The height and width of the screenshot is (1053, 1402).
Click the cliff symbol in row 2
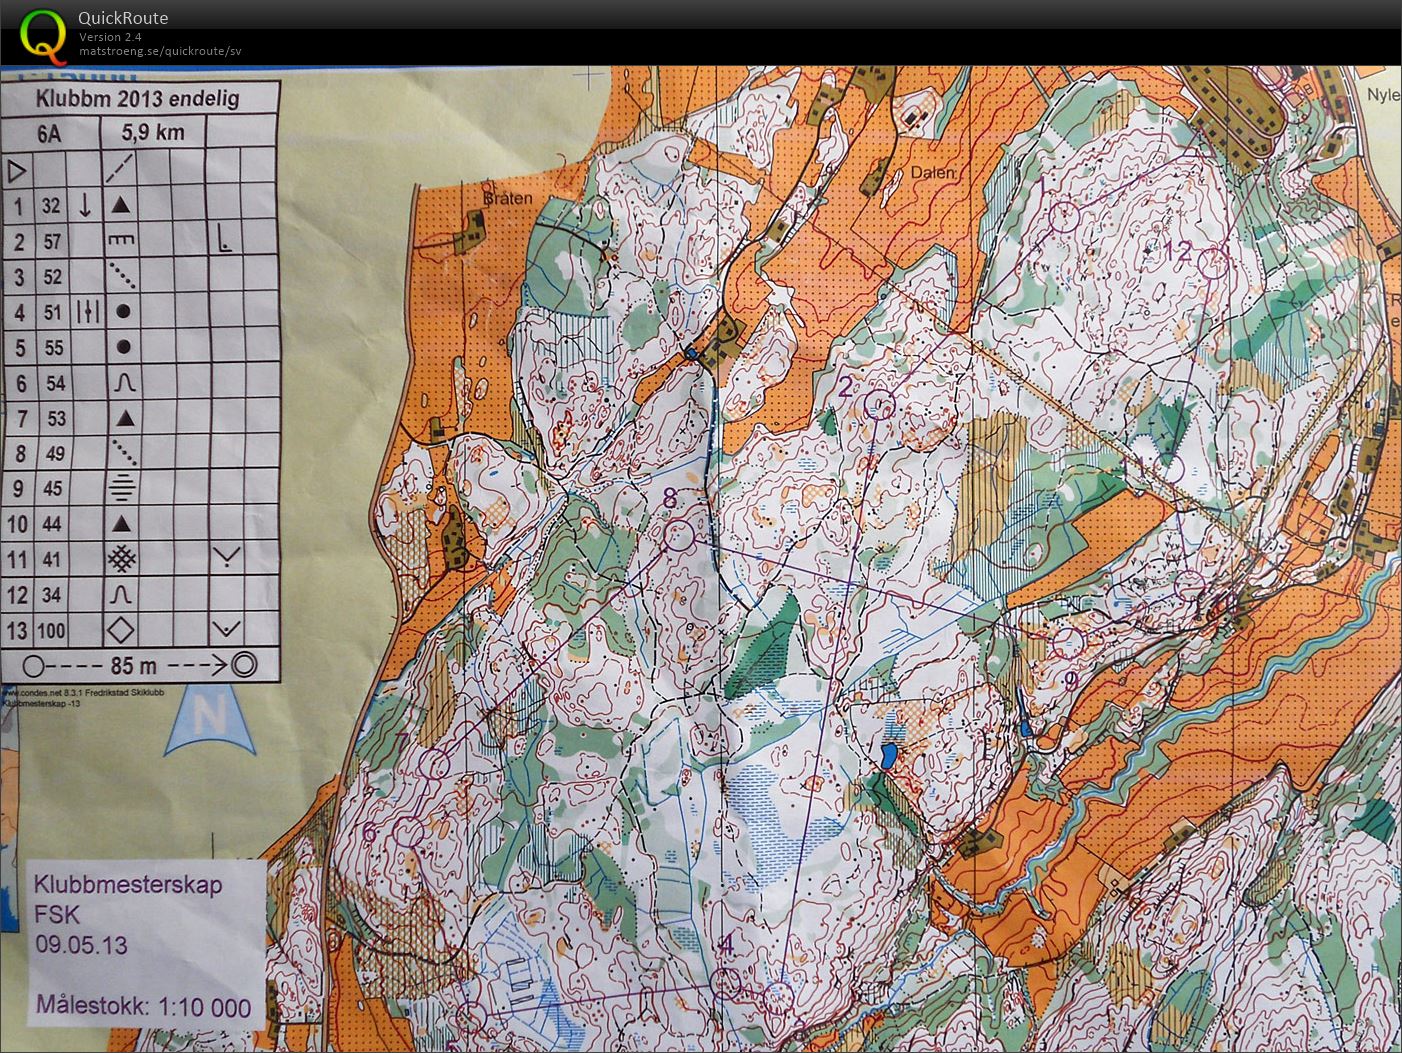pos(121,241)
